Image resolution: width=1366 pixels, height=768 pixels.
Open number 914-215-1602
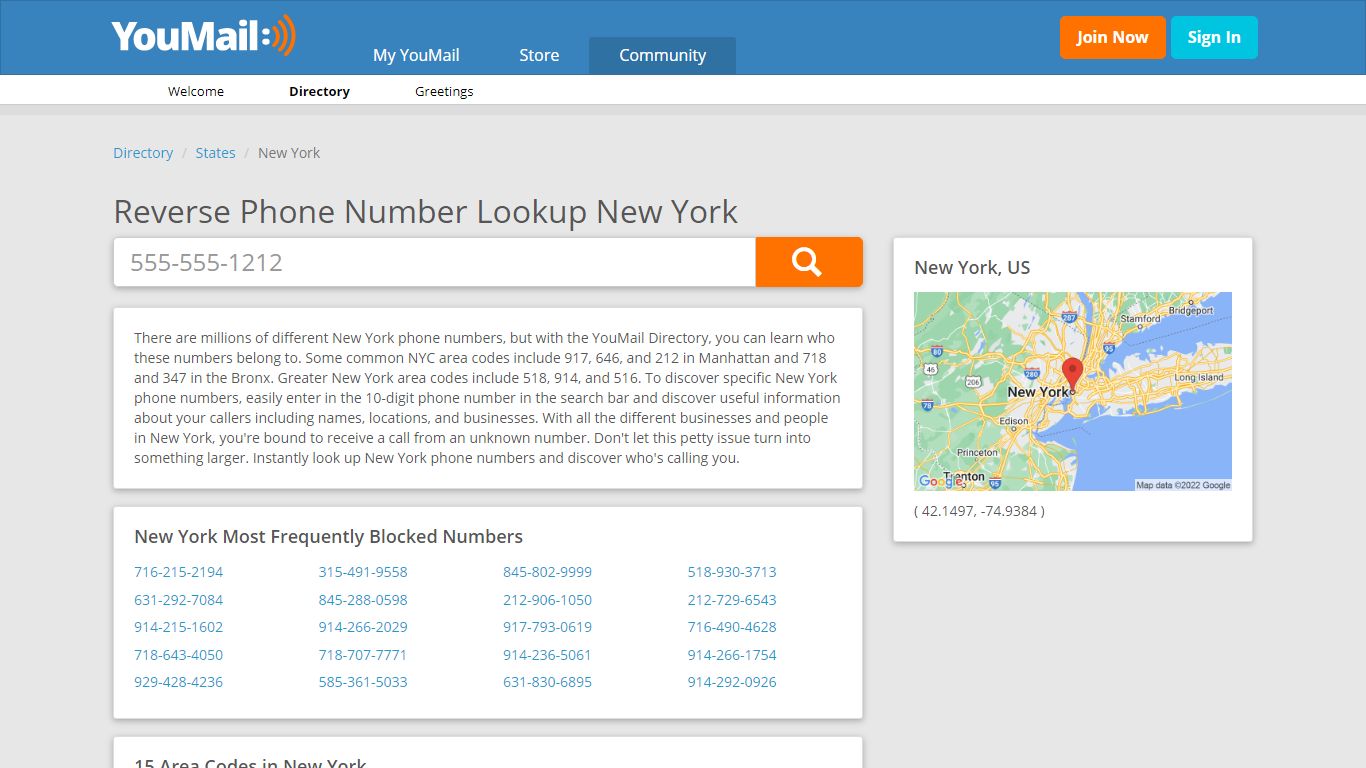click(178, 627)
